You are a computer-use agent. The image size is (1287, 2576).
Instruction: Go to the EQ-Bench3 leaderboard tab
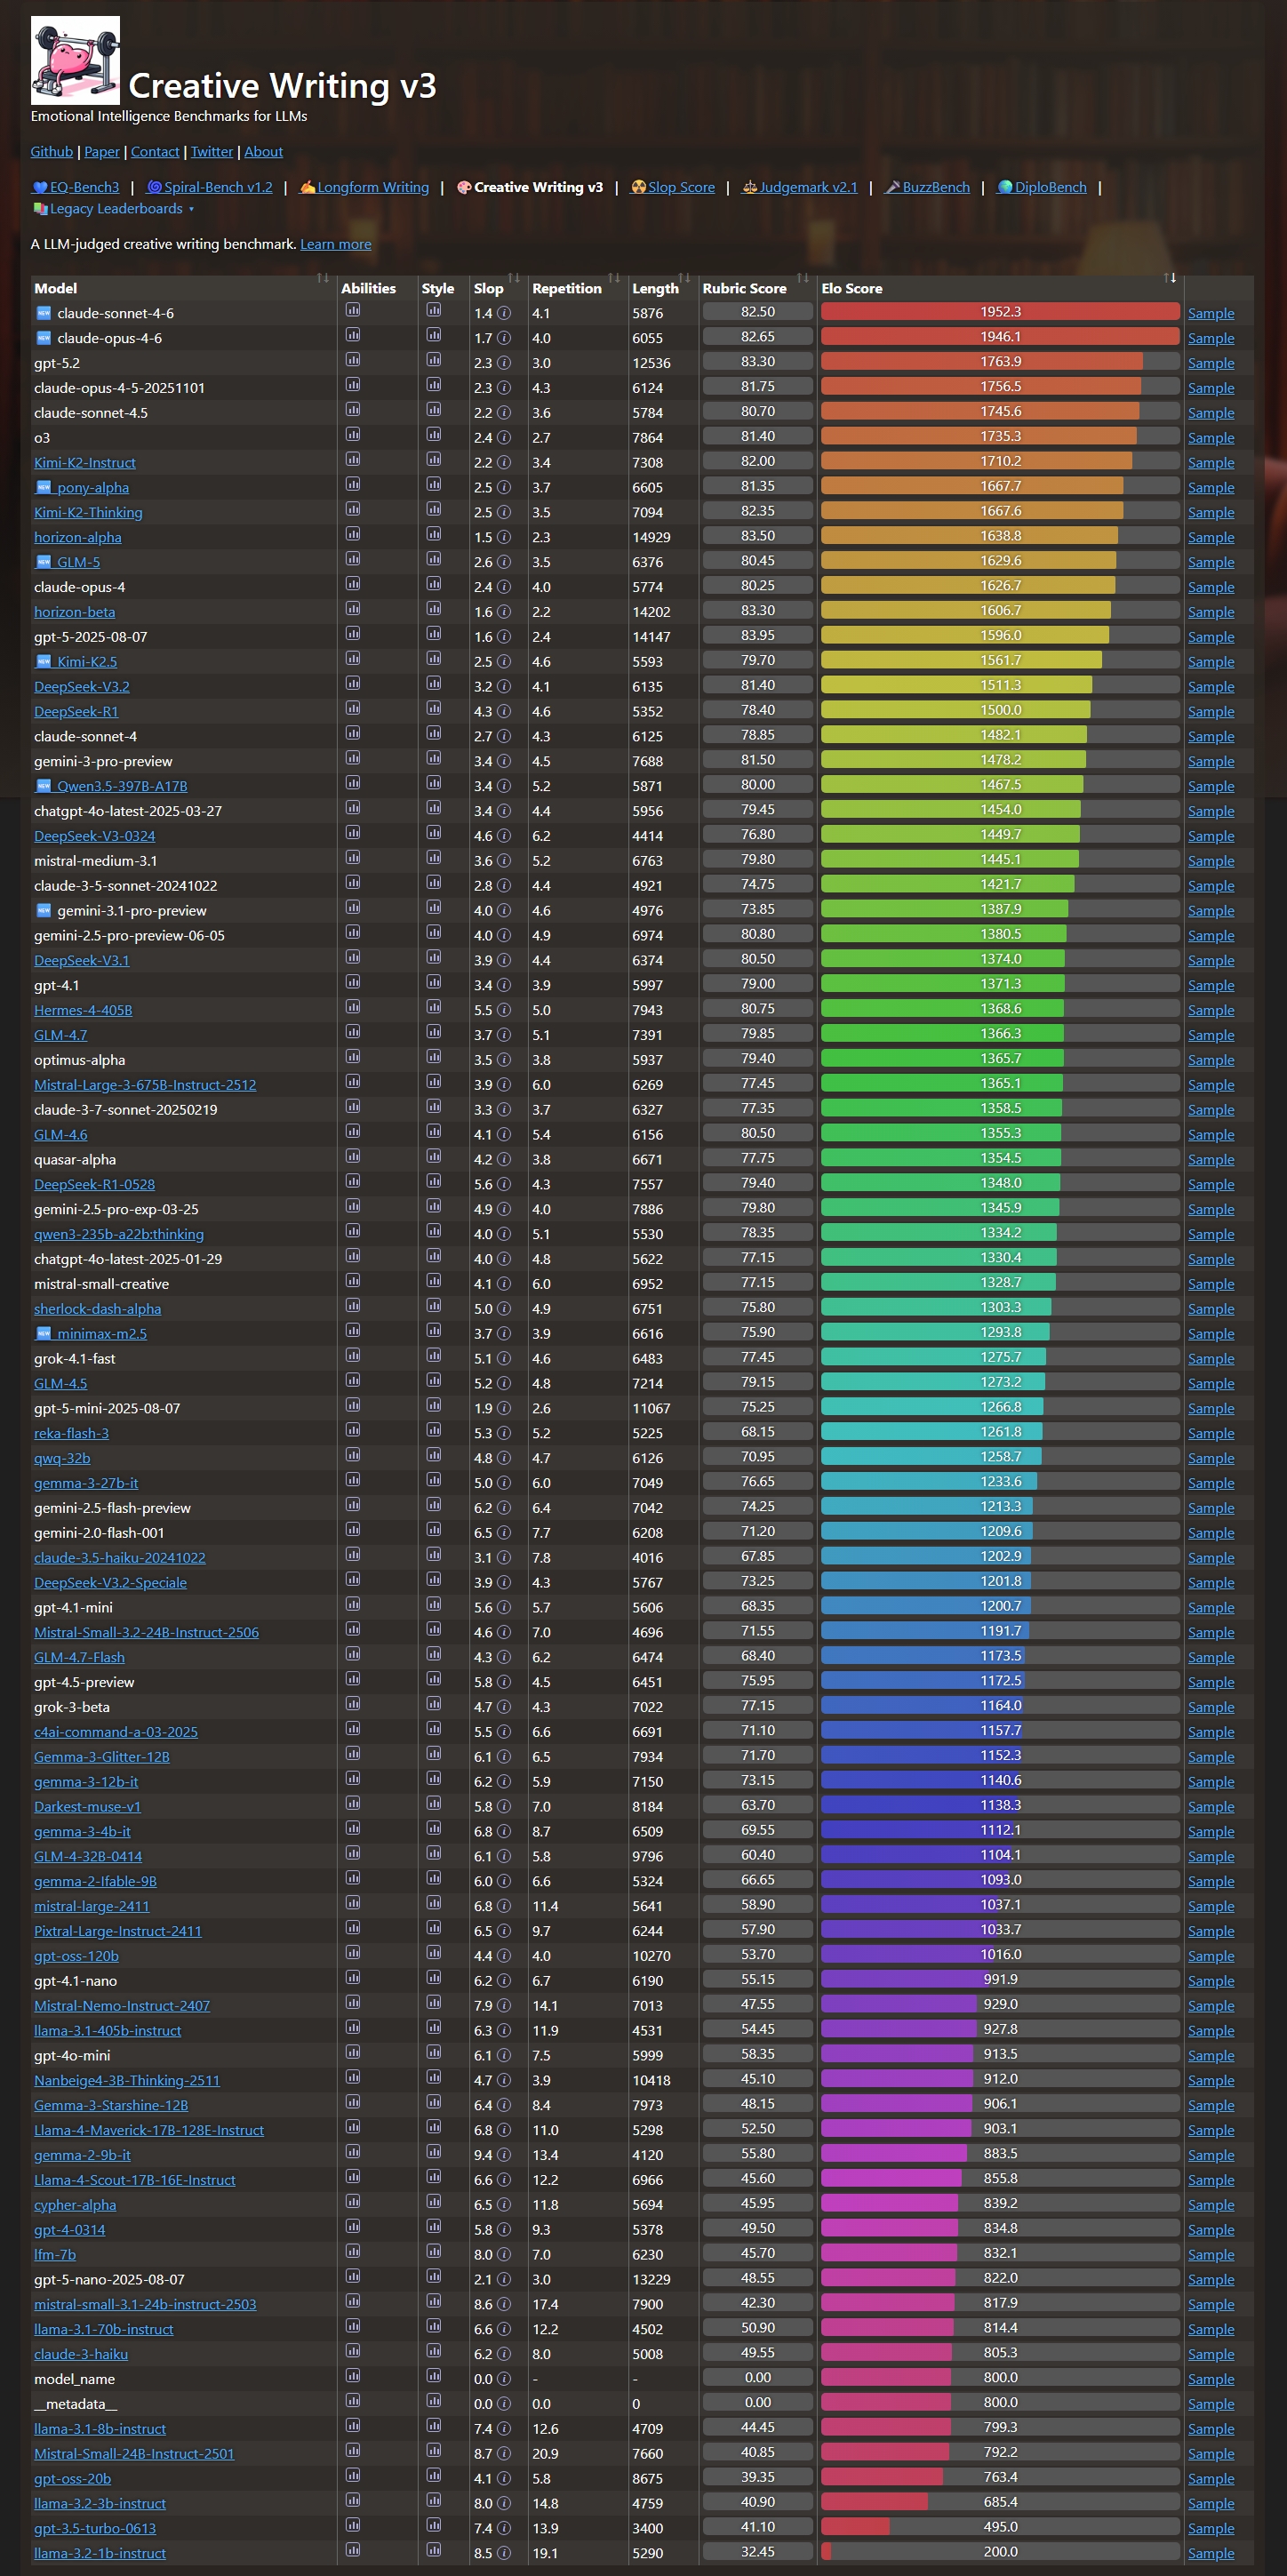tap(76, 187)
